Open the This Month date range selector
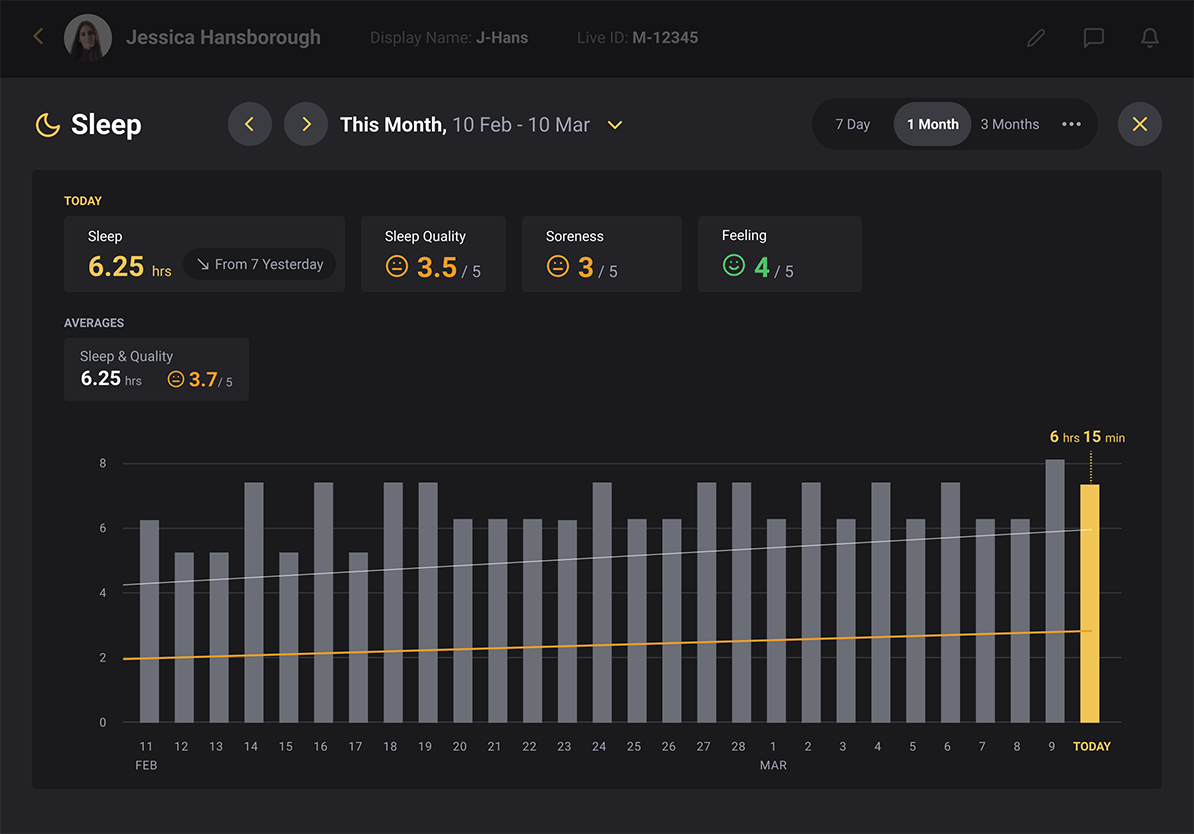Image resolution: width=1194 pixels, height=834 pixels. point(465,125)
